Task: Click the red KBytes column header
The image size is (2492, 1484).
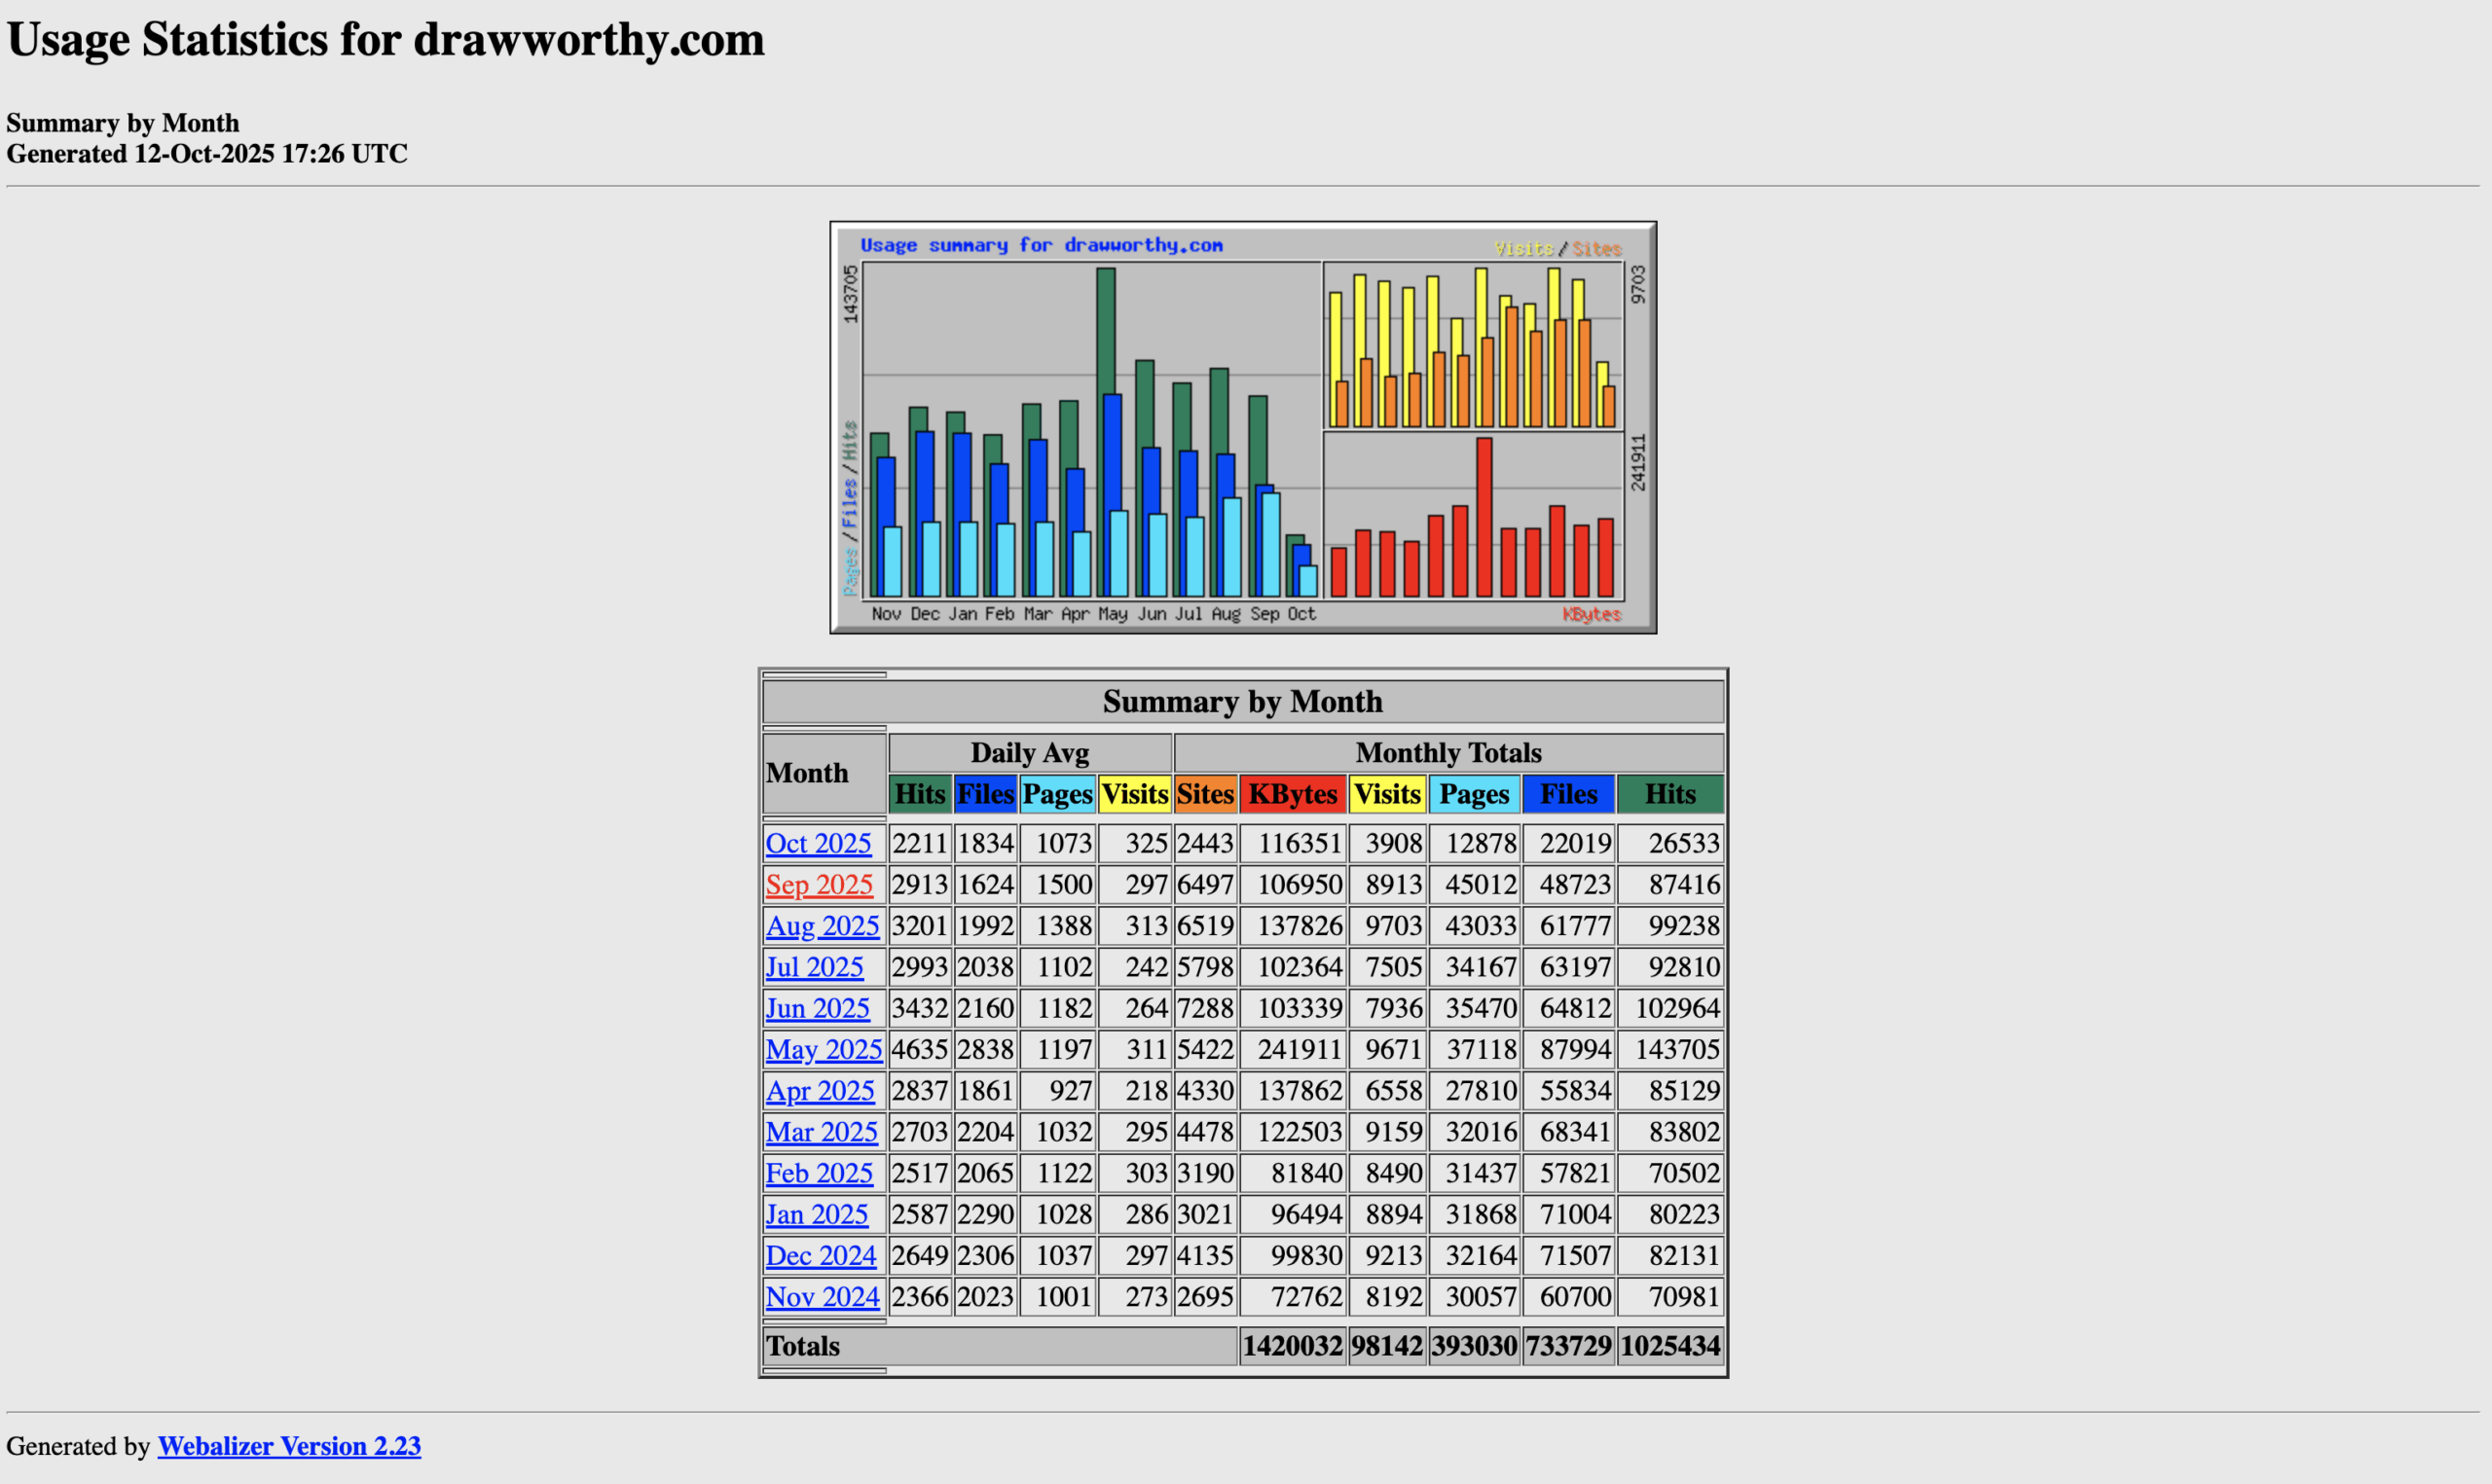Action: pos(1292,794)
